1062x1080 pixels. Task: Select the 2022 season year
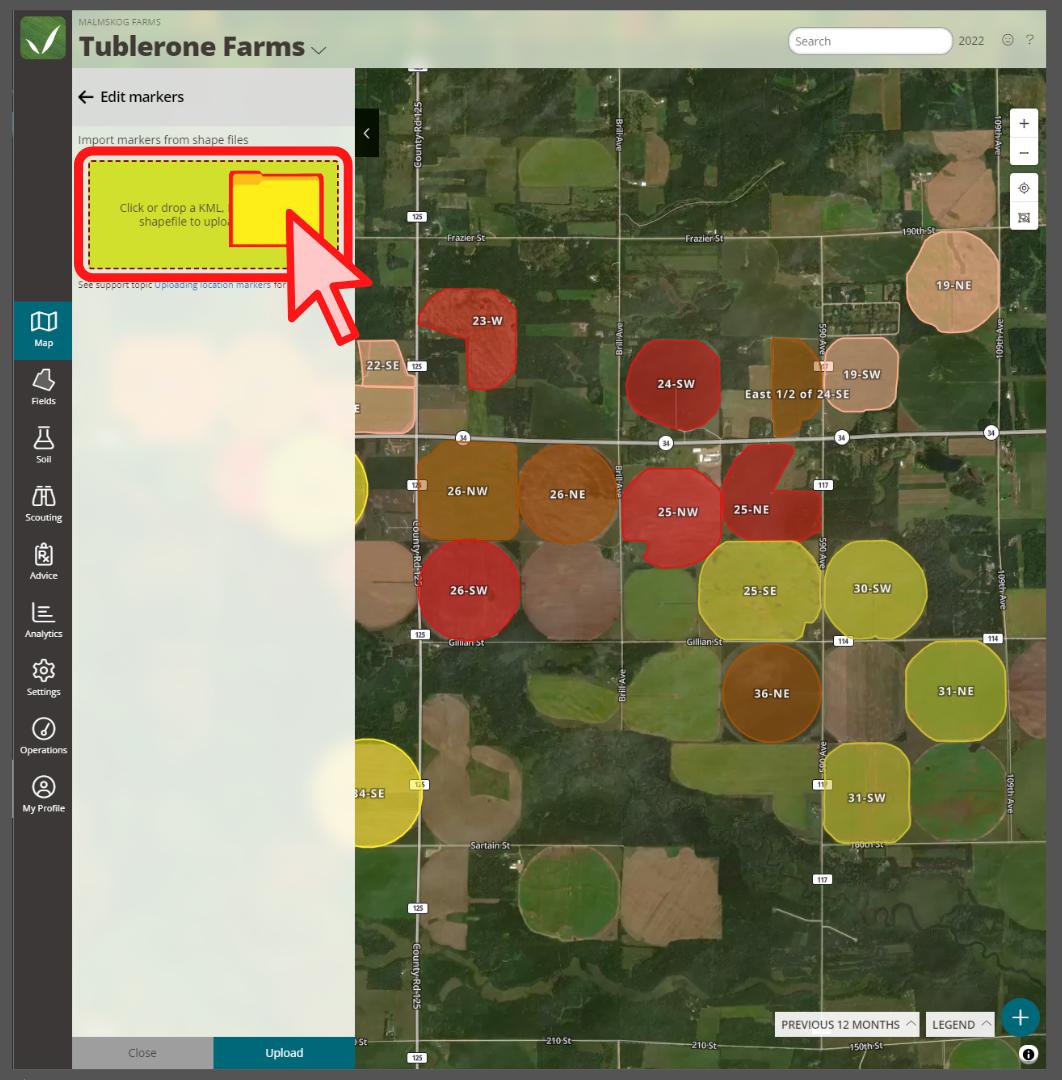pos(971,41)
